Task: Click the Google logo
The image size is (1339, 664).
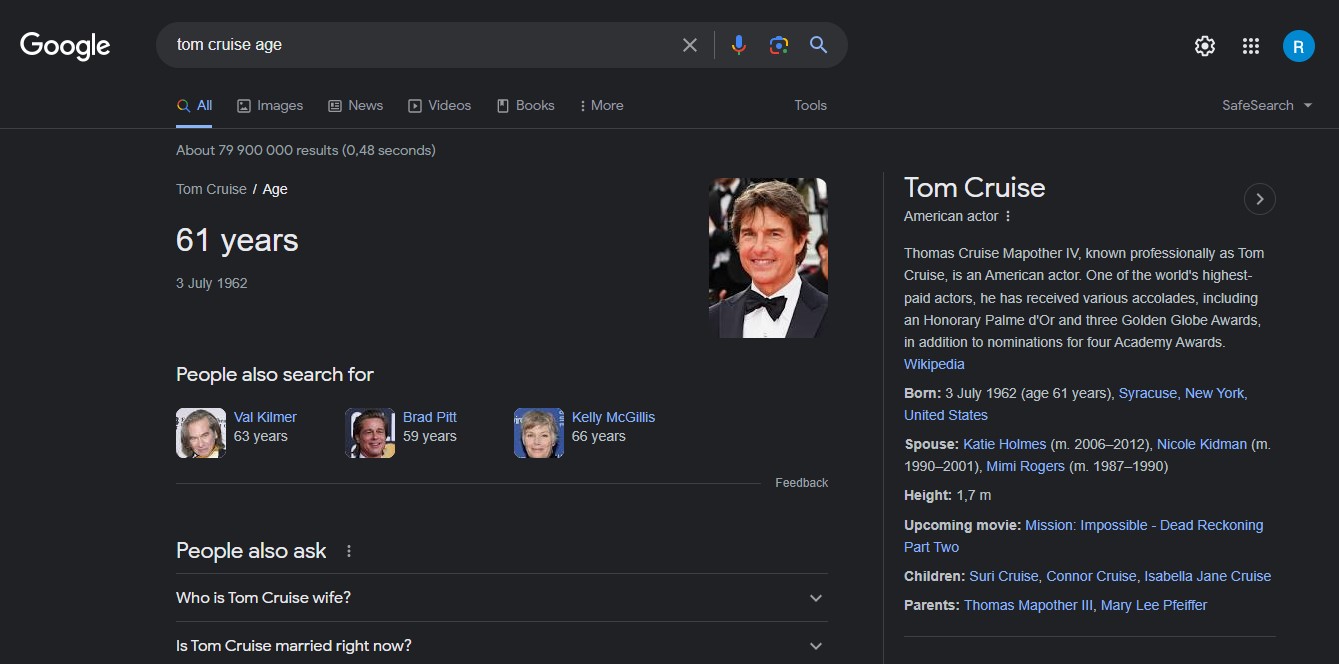Action: (65, 46)
